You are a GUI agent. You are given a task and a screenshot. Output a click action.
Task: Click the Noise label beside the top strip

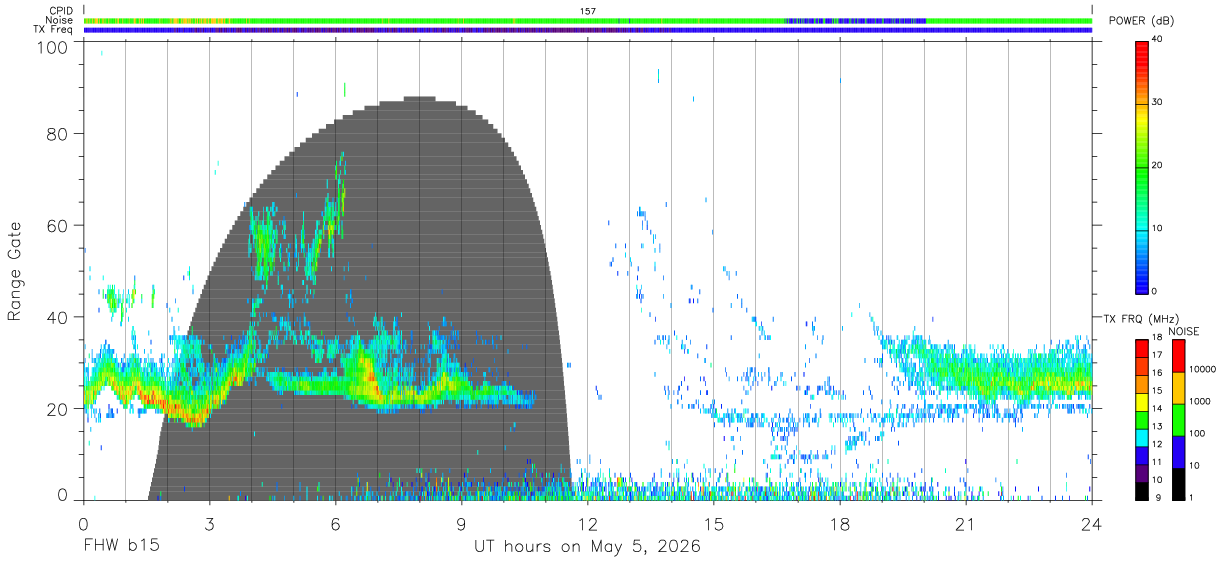(x=59, y=20)
